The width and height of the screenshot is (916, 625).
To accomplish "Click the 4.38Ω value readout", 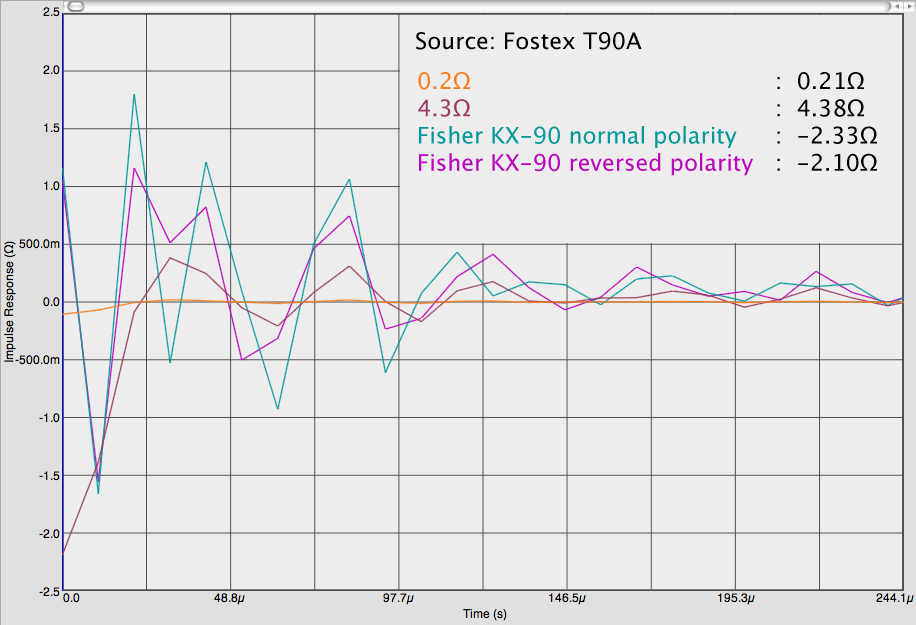I will pyautogui.click(x=831, y=108).
